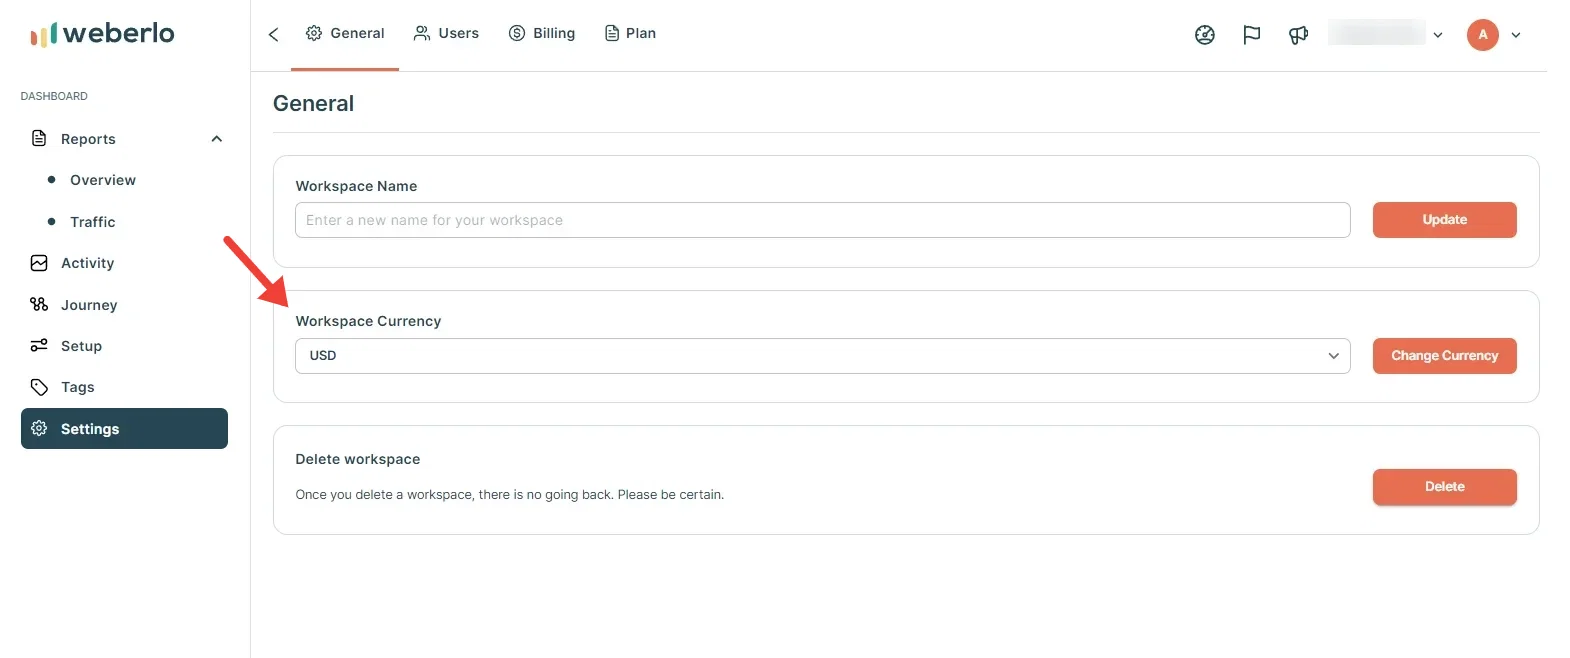Click the orange user avatar A
This screenshot has width=1570, height=658.
click(1482, 34)
